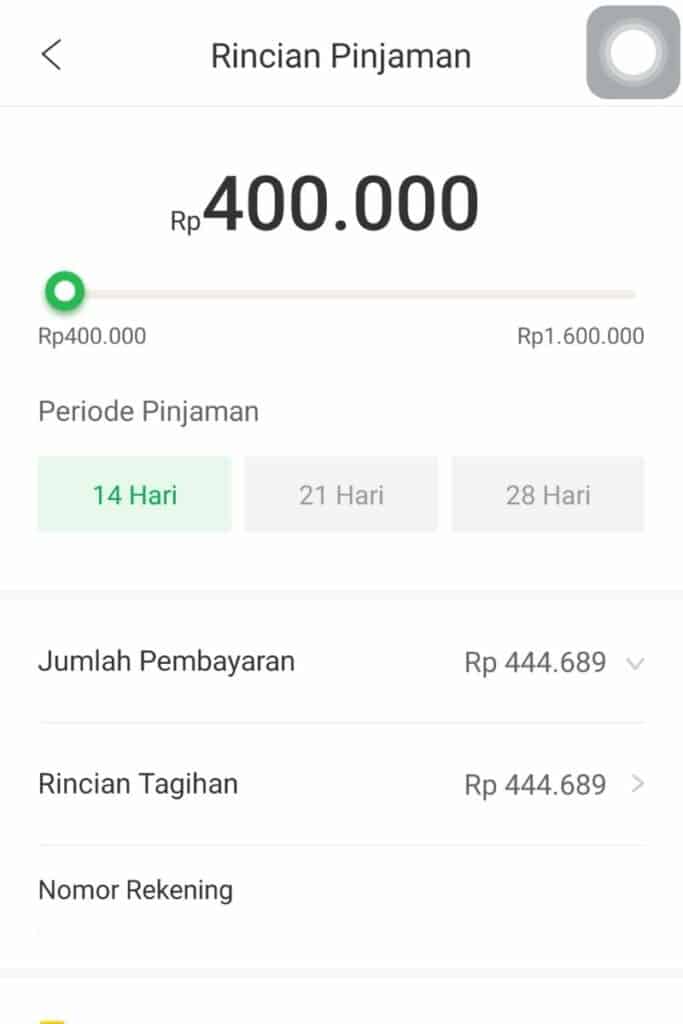Select the Periode Pinjaman section header
The image size is (683, 1024).
(x=148, y=411)
